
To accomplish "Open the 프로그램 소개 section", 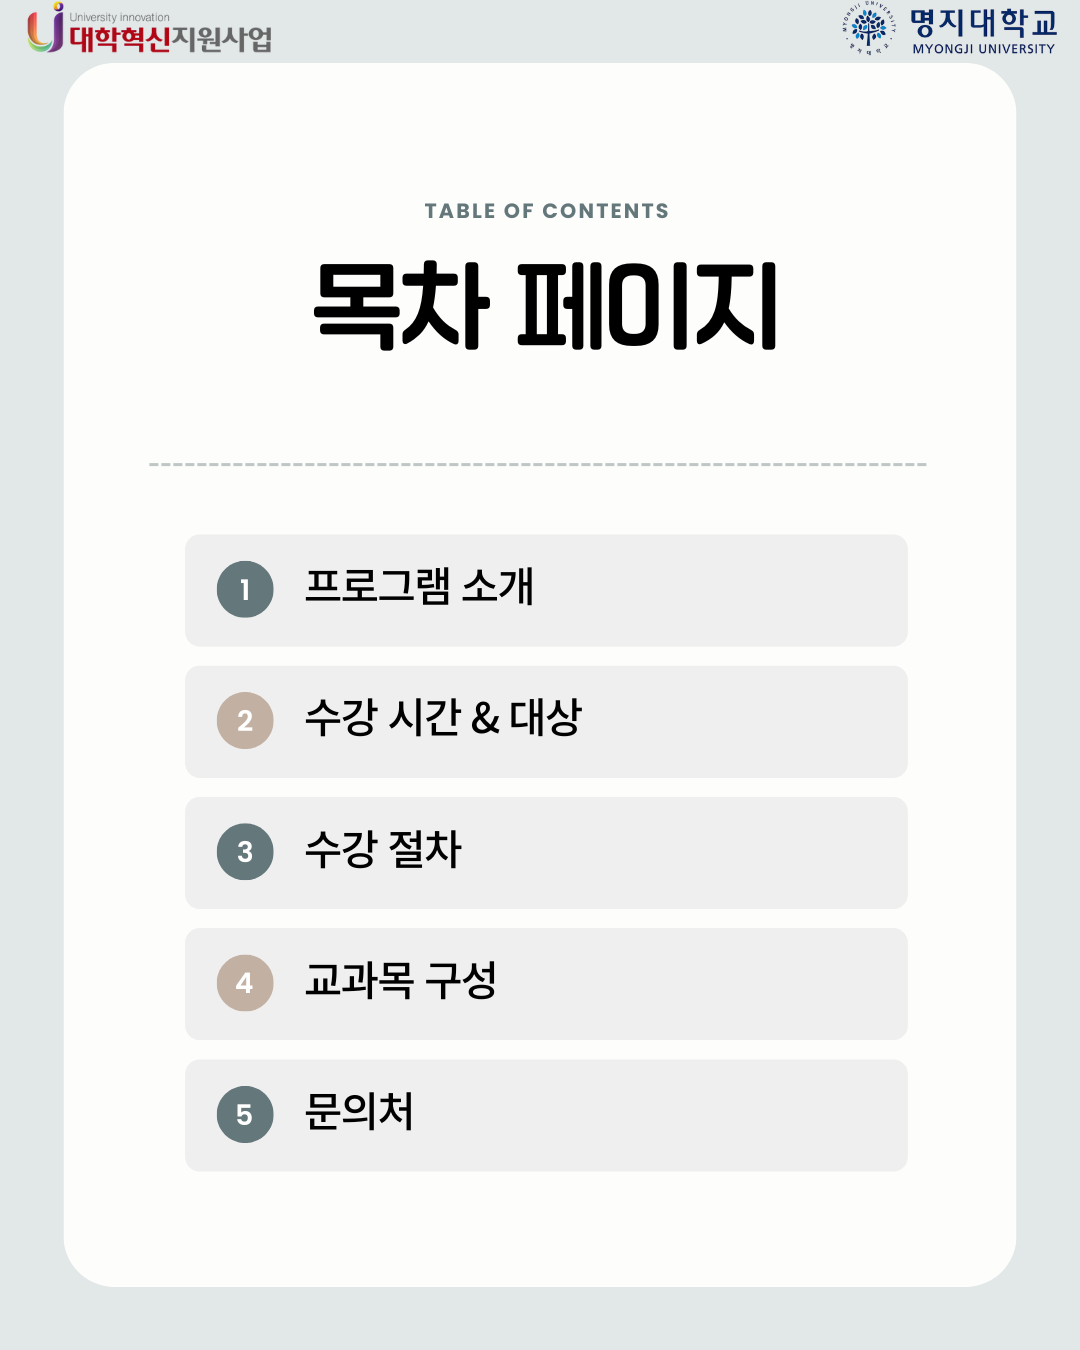I will (419, 587).
